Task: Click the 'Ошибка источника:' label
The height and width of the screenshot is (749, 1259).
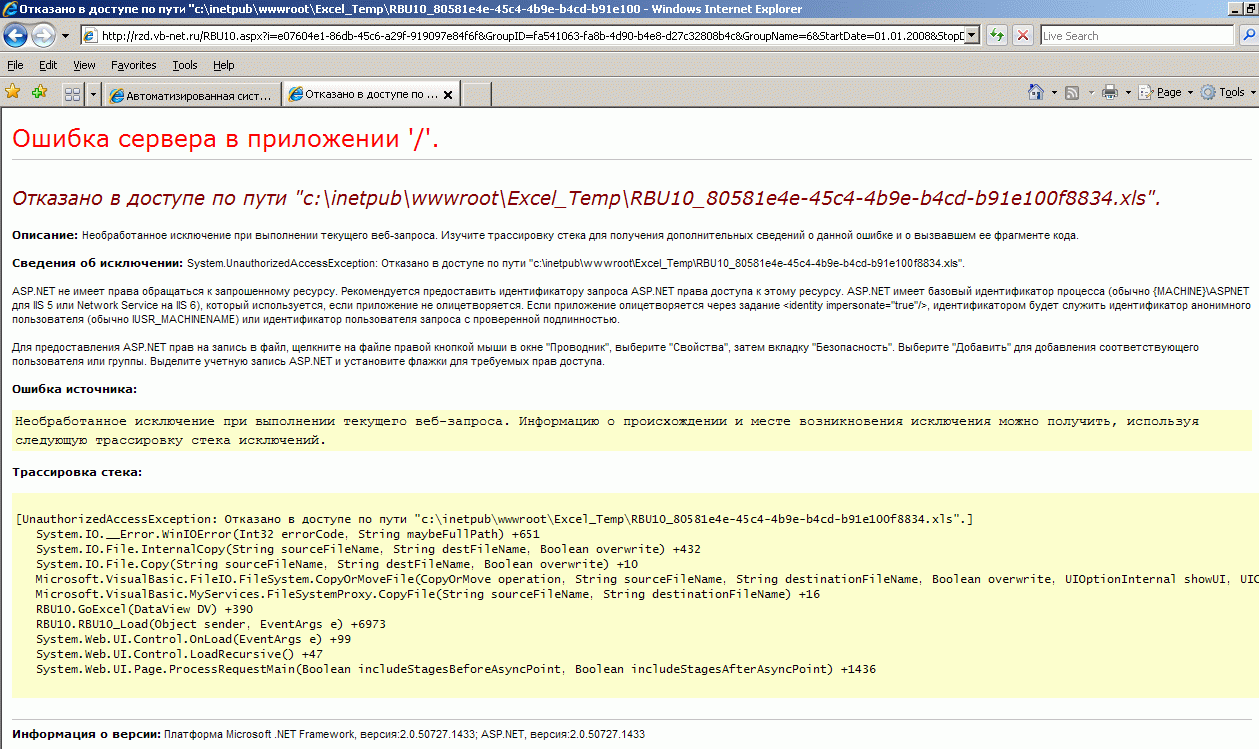Action: [75, 388]
